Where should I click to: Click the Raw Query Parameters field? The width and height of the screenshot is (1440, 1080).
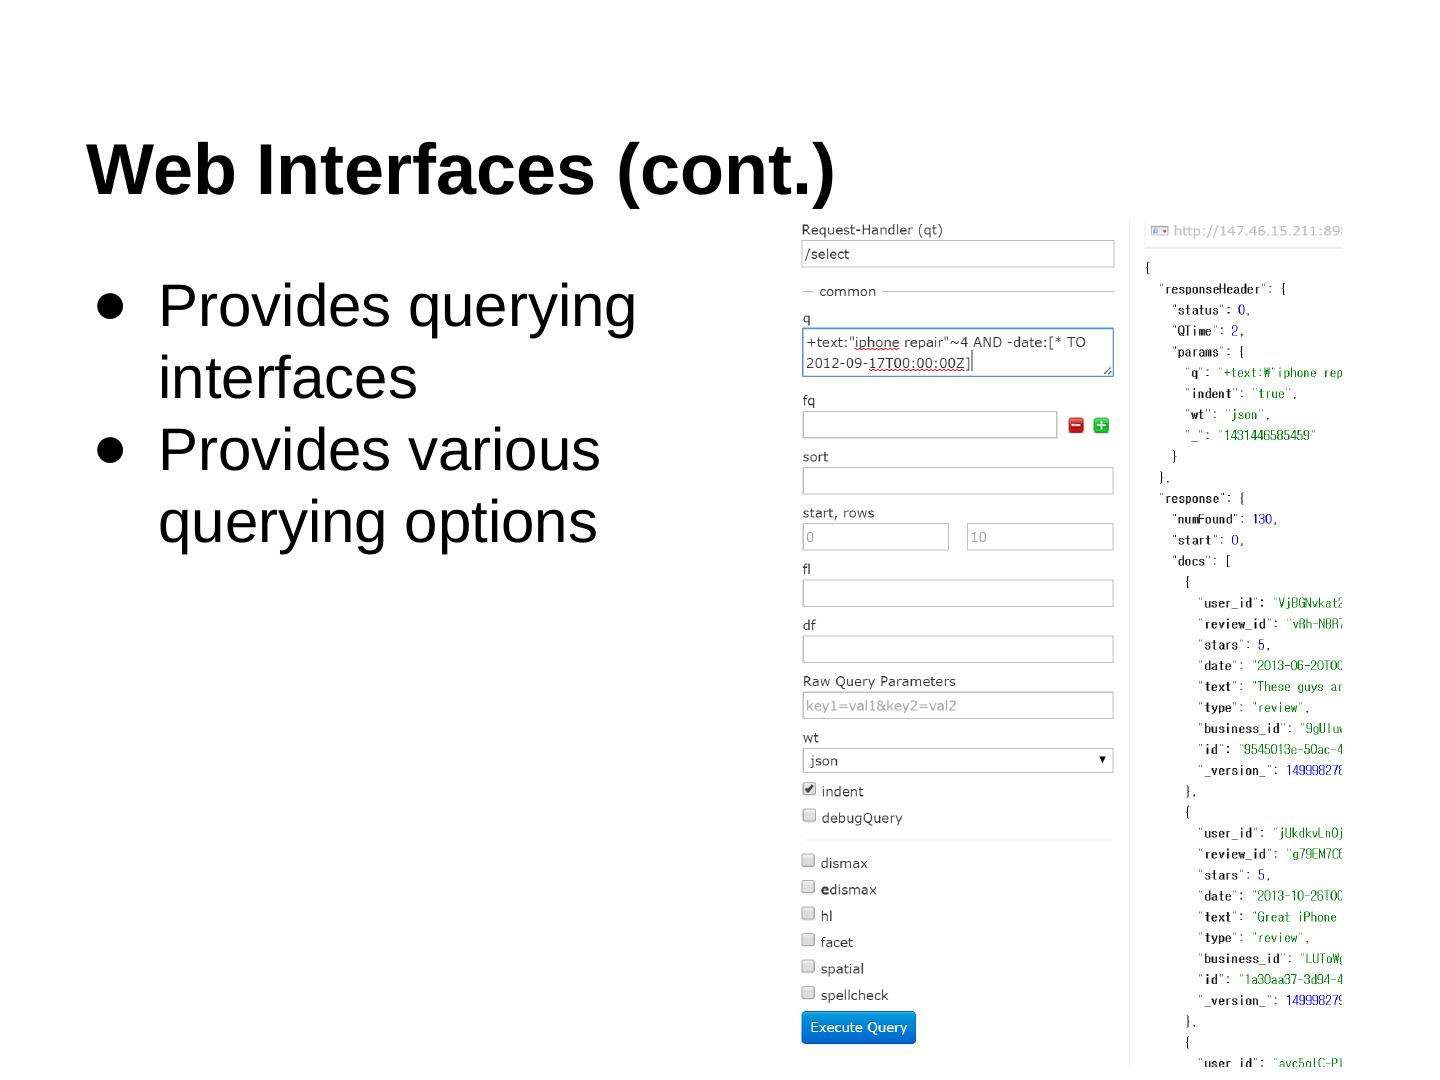(x=957, y=705)
